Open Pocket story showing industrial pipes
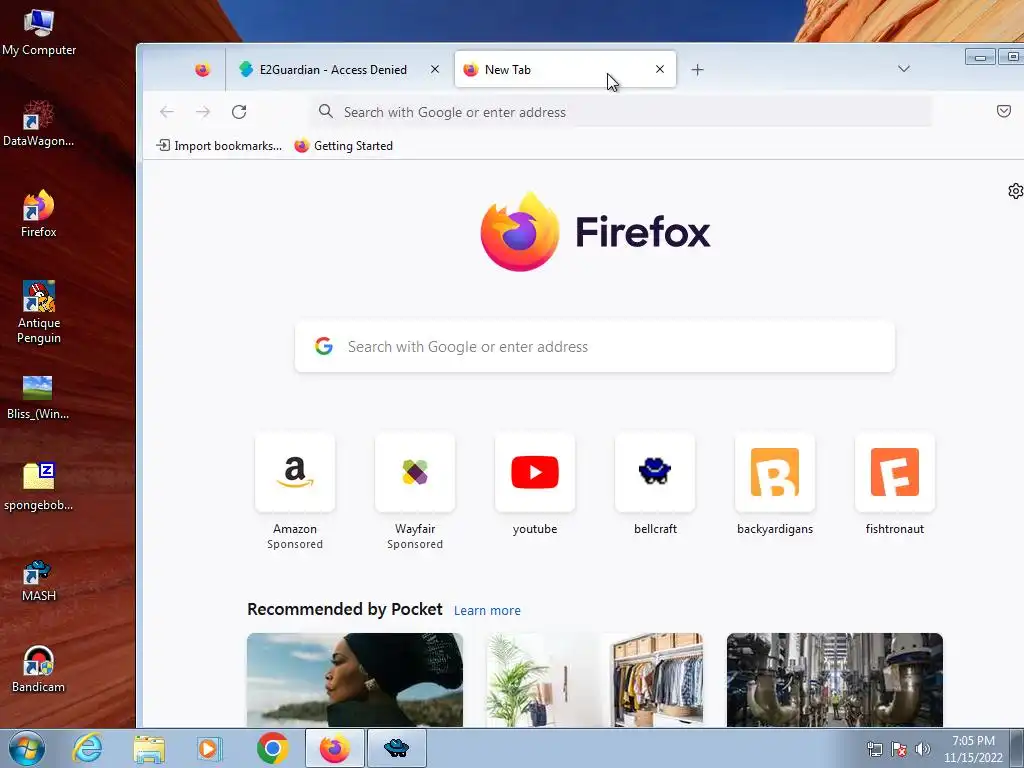Viewport: 1024px width, 768px height. click(835, 680)
